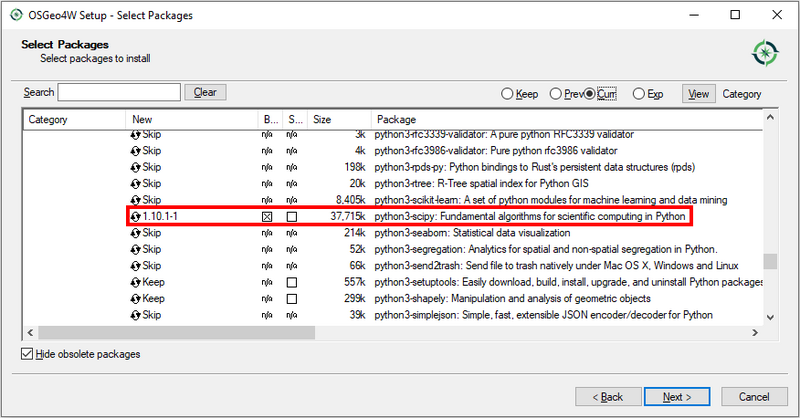800x418 pixels.
Task: Click Skip cycle icon for python3-send2trash
Action: pyautogui.click(x=136, y=266)
